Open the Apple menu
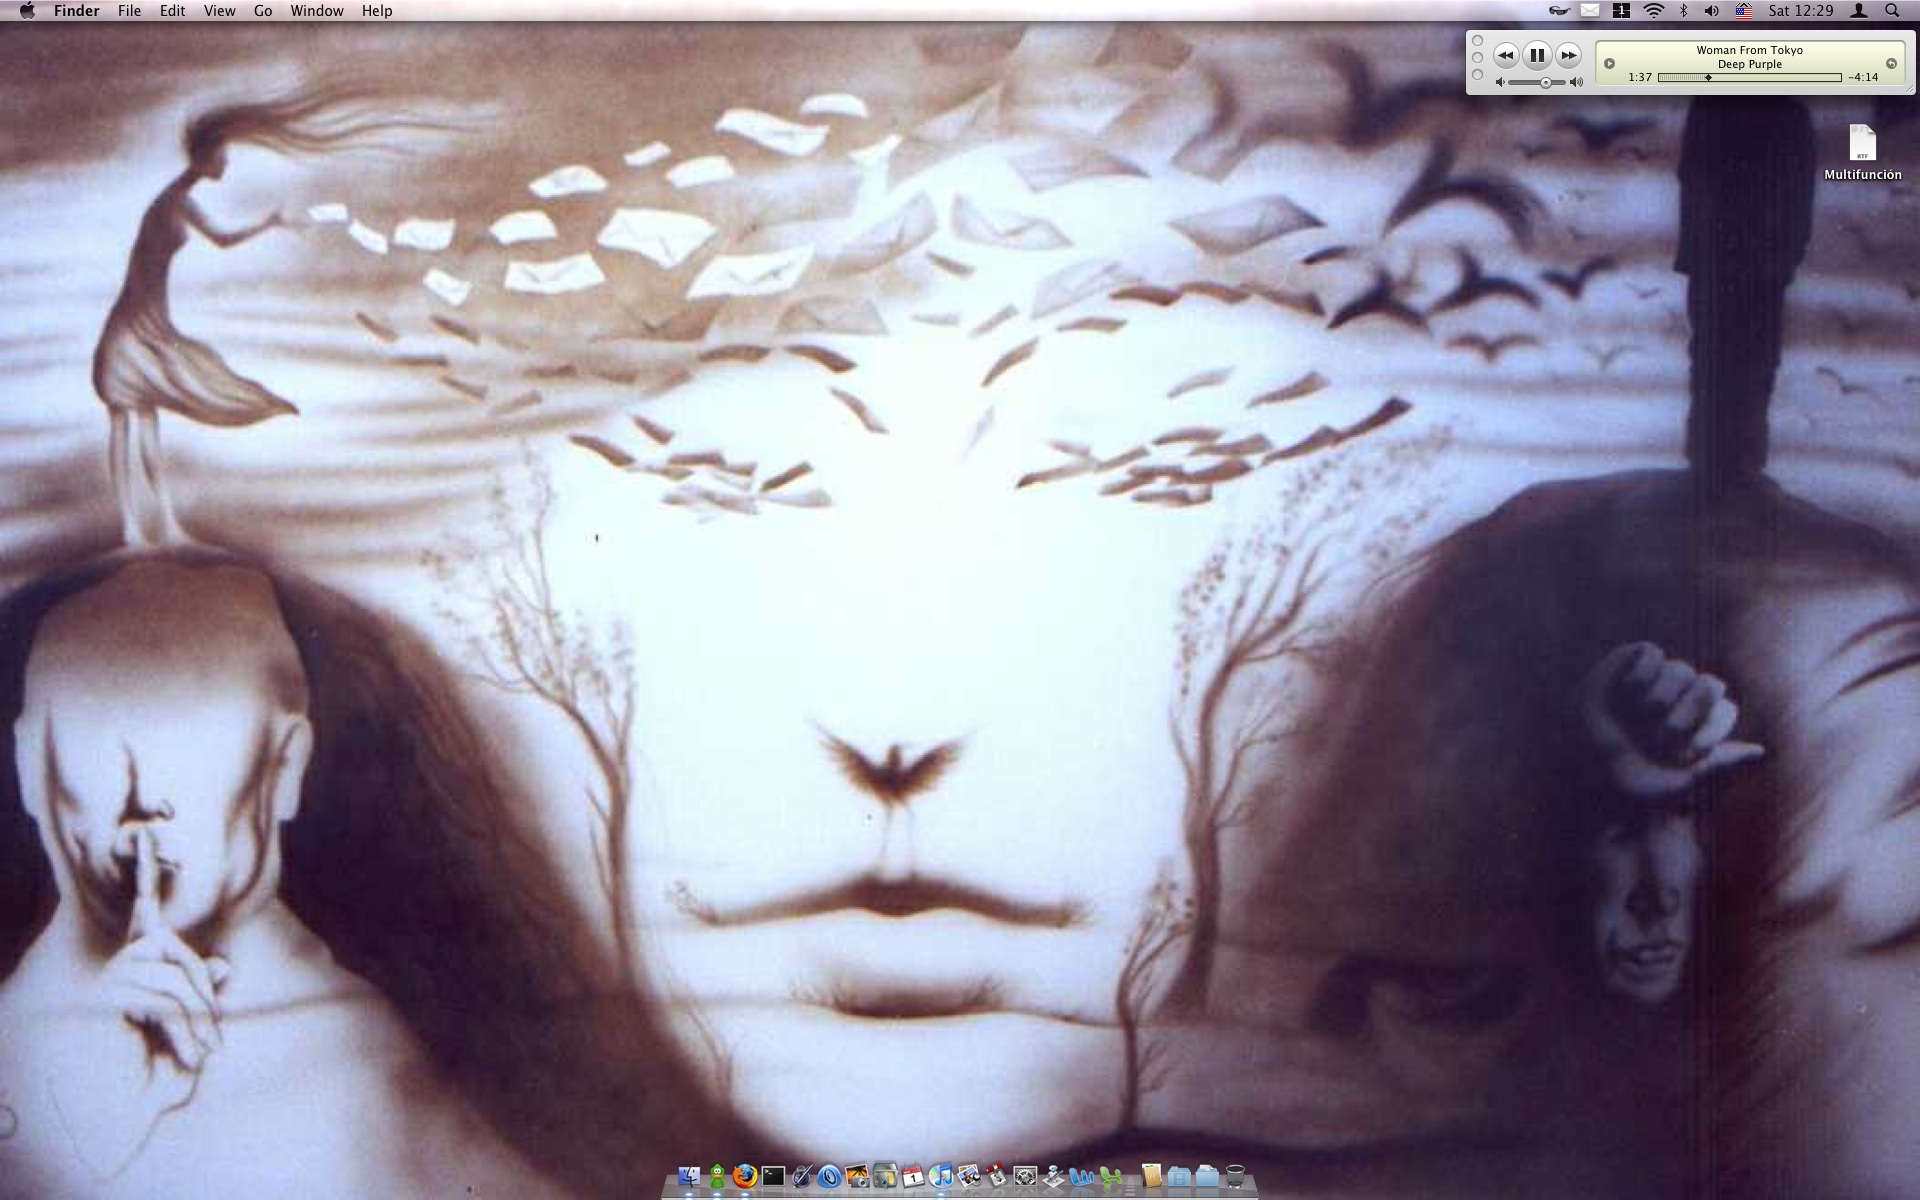 click(27, 11)
